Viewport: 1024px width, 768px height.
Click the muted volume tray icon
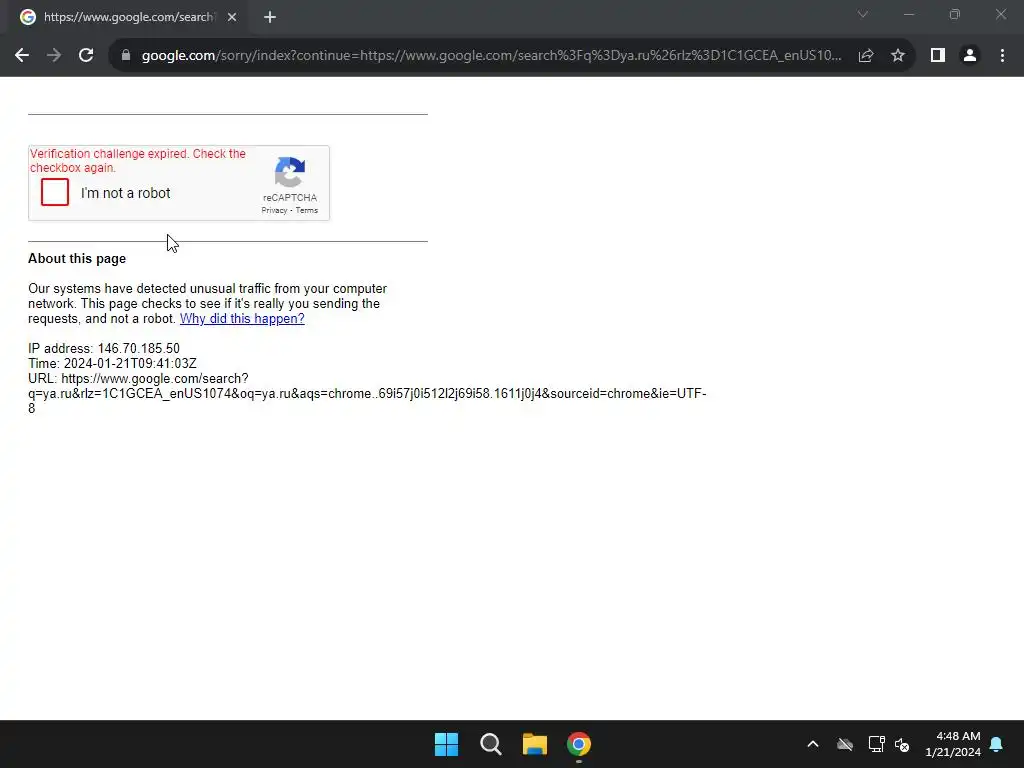tap(903, 744)
